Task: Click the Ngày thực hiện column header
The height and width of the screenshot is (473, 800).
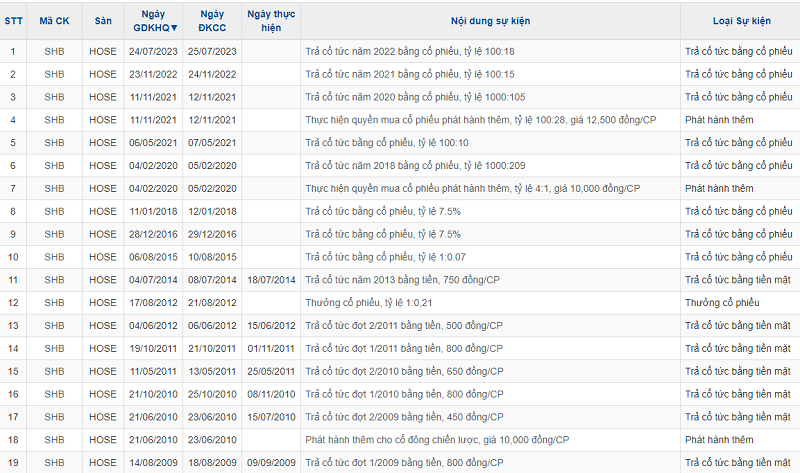Action: (x=271, y=20)
